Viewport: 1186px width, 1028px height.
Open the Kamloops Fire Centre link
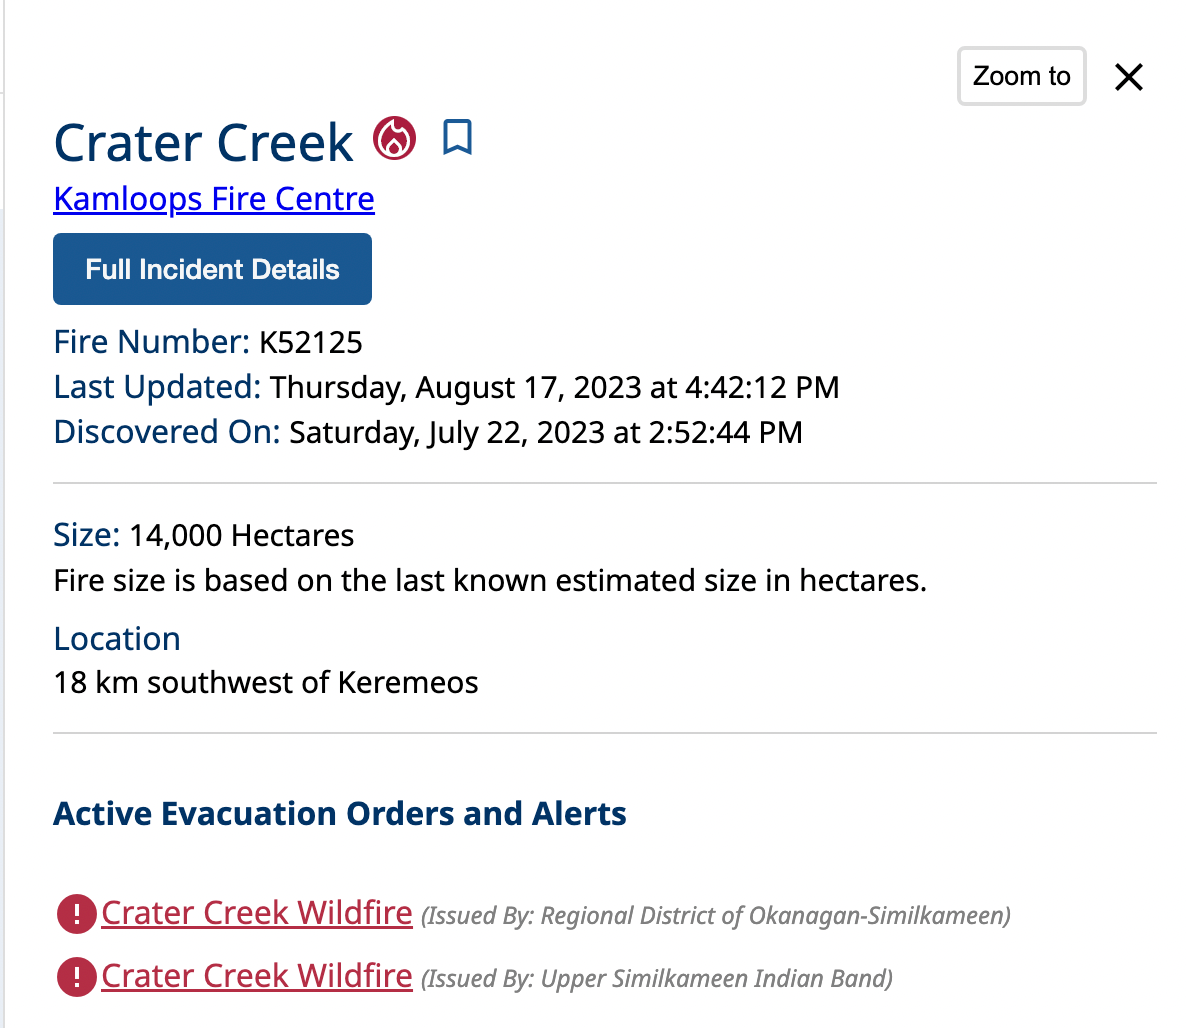214,199
